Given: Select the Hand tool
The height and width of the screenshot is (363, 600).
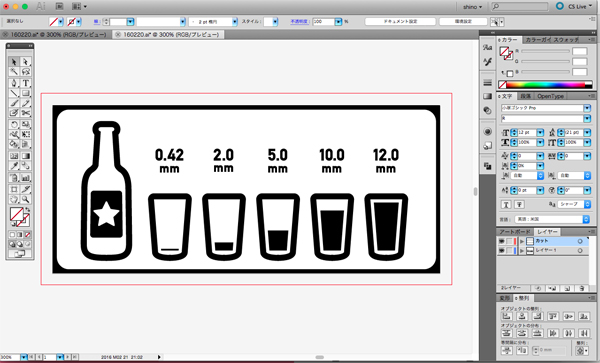Looking at the screenshot, I should (14, 199).
